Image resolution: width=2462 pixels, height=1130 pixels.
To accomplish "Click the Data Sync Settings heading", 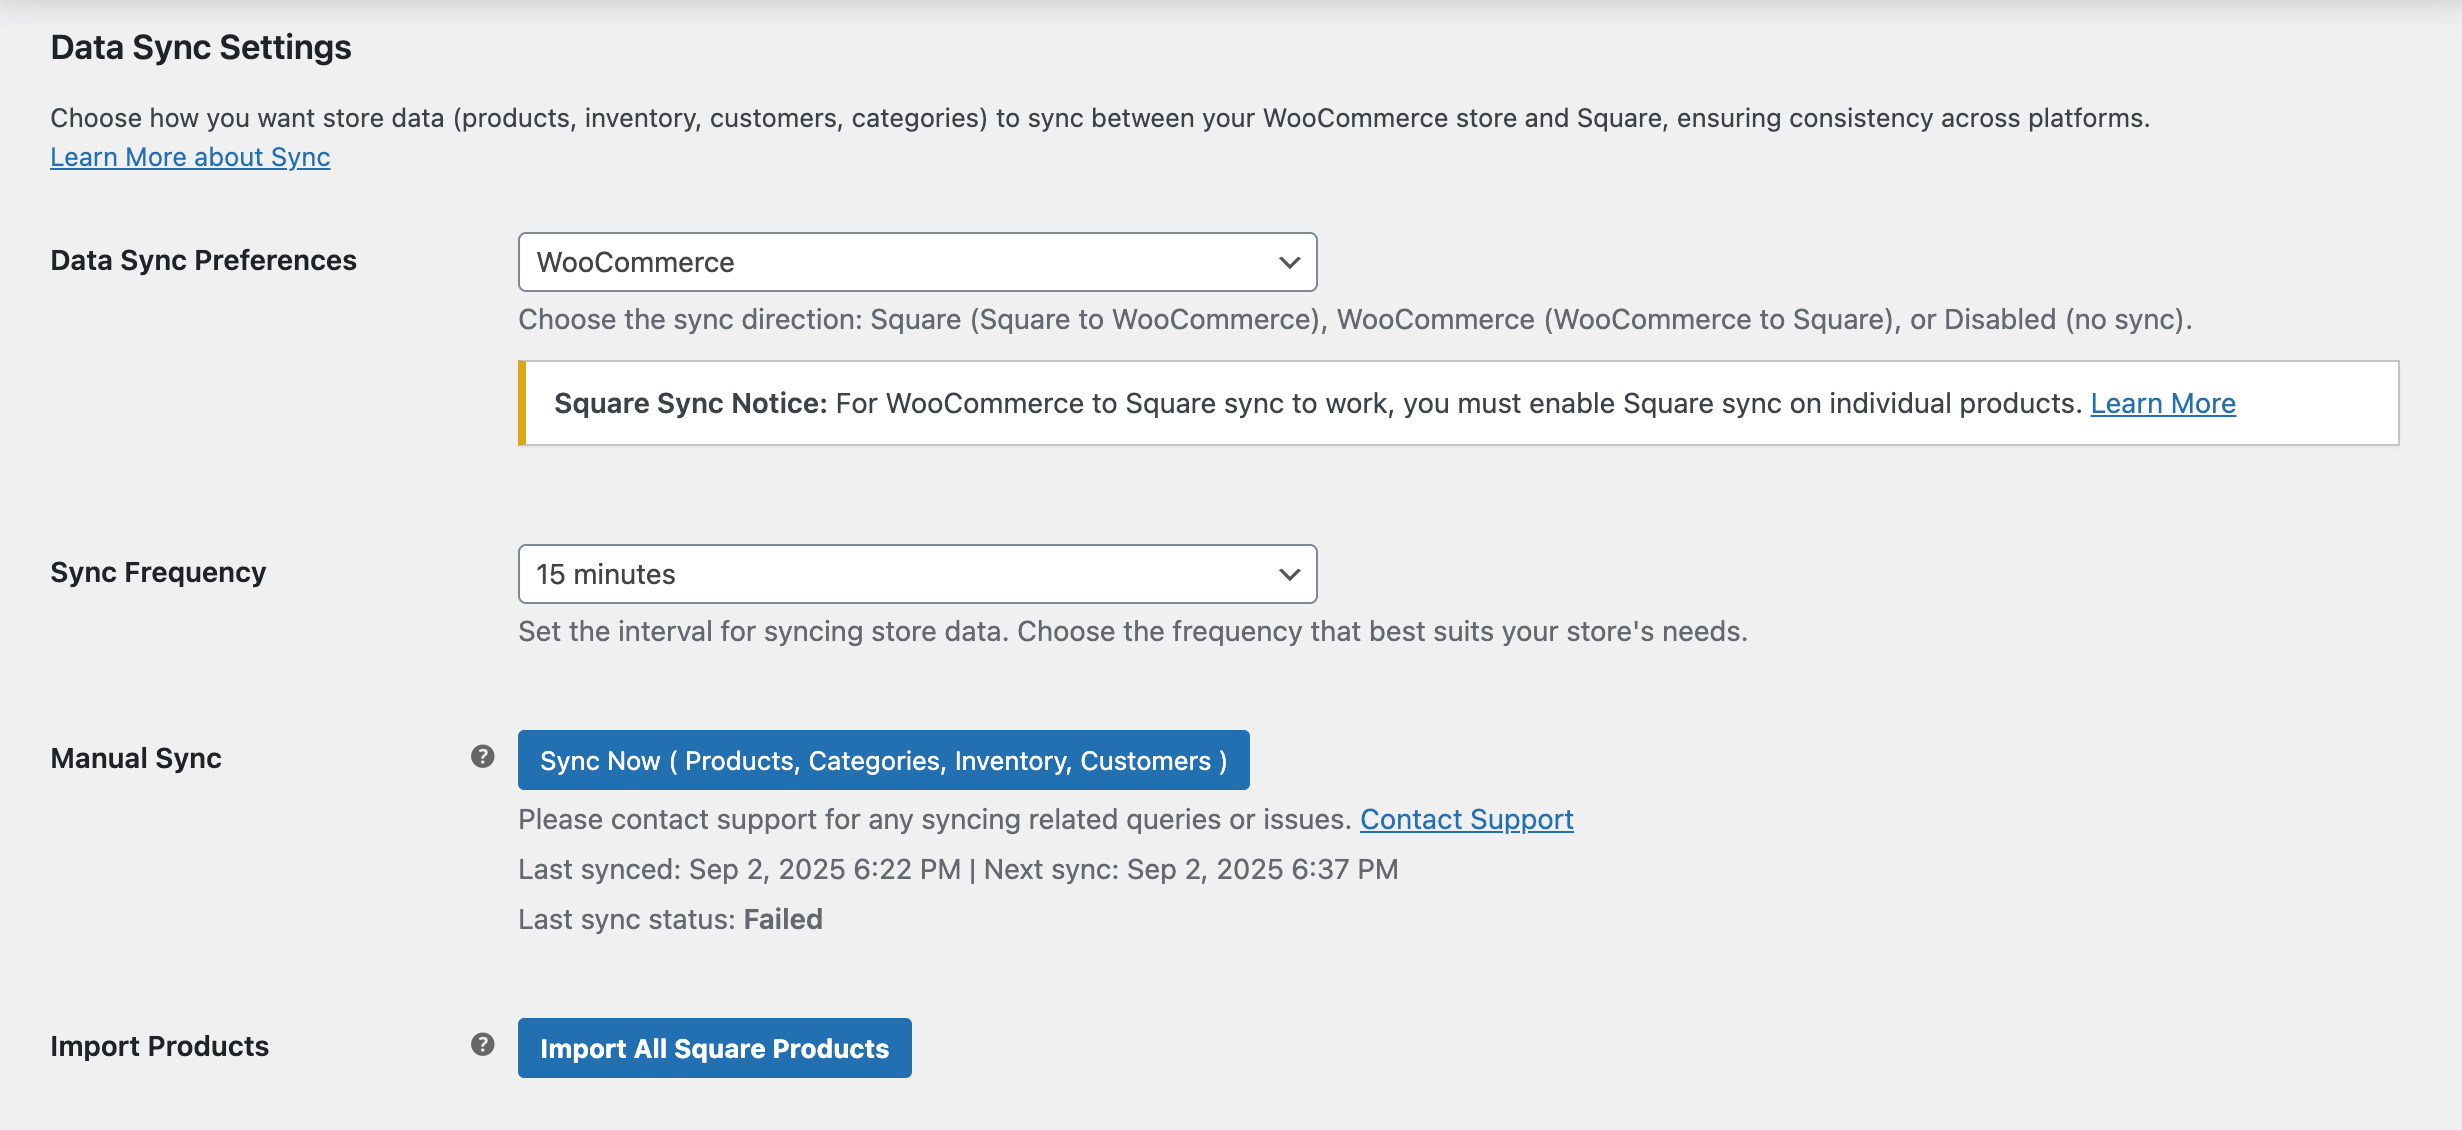I will click(200, 46).
